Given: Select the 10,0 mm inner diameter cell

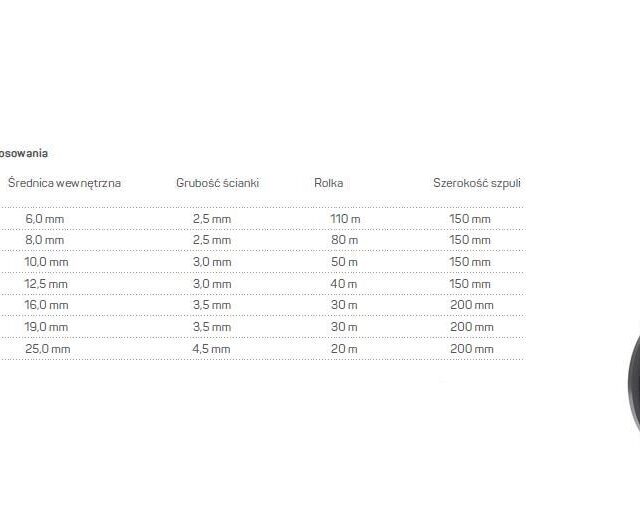Looking at the screenshot, I should (46, 262).
